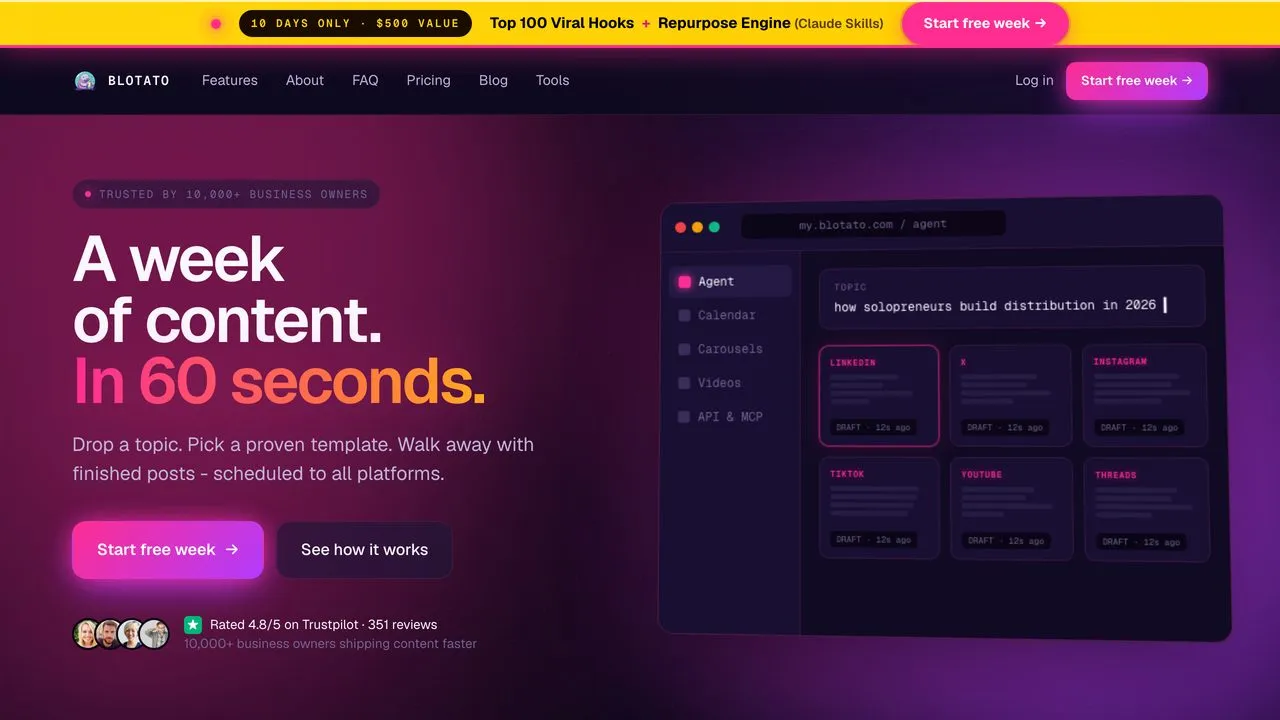Click the DRAFT 12s ago tag on Threads card
Screen dimensions: 1280x720
(1141, 542)
